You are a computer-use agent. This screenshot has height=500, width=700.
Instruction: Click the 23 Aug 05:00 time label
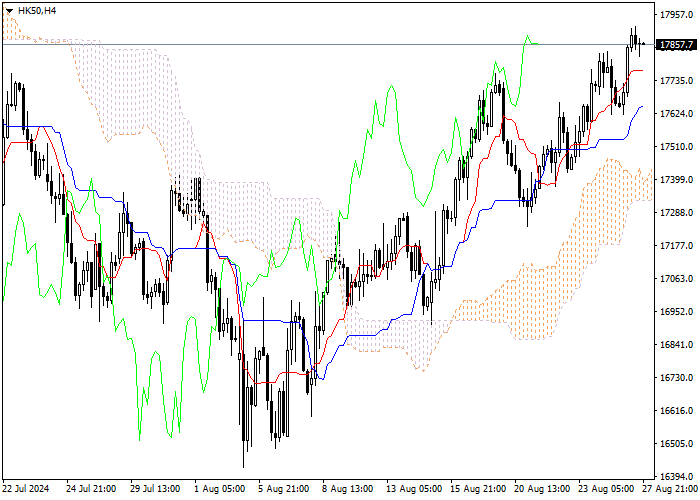(x=606, y=489)
